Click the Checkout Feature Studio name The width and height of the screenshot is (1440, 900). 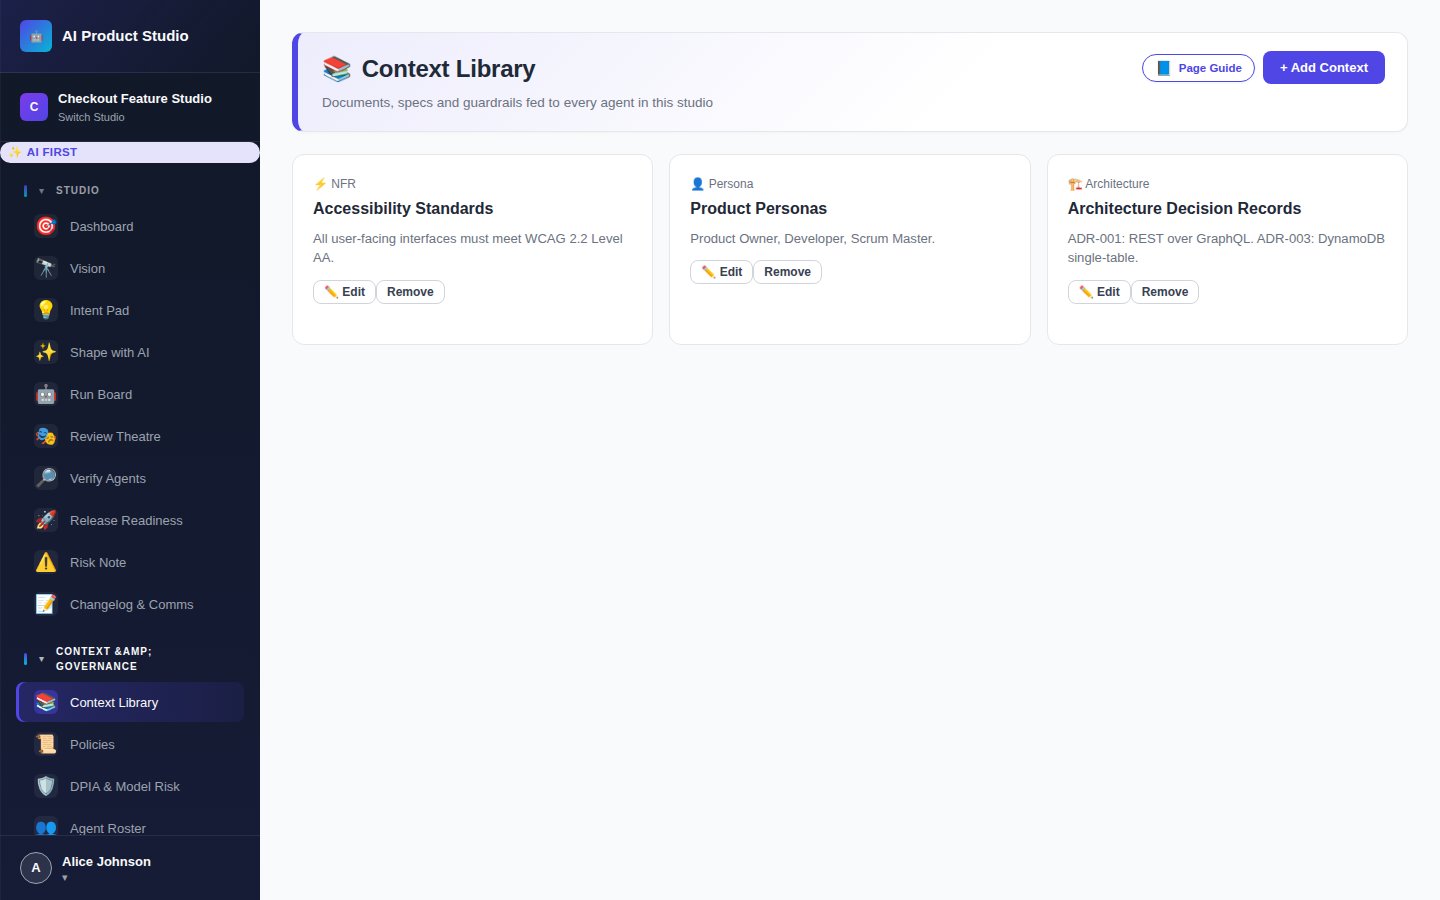135,98
